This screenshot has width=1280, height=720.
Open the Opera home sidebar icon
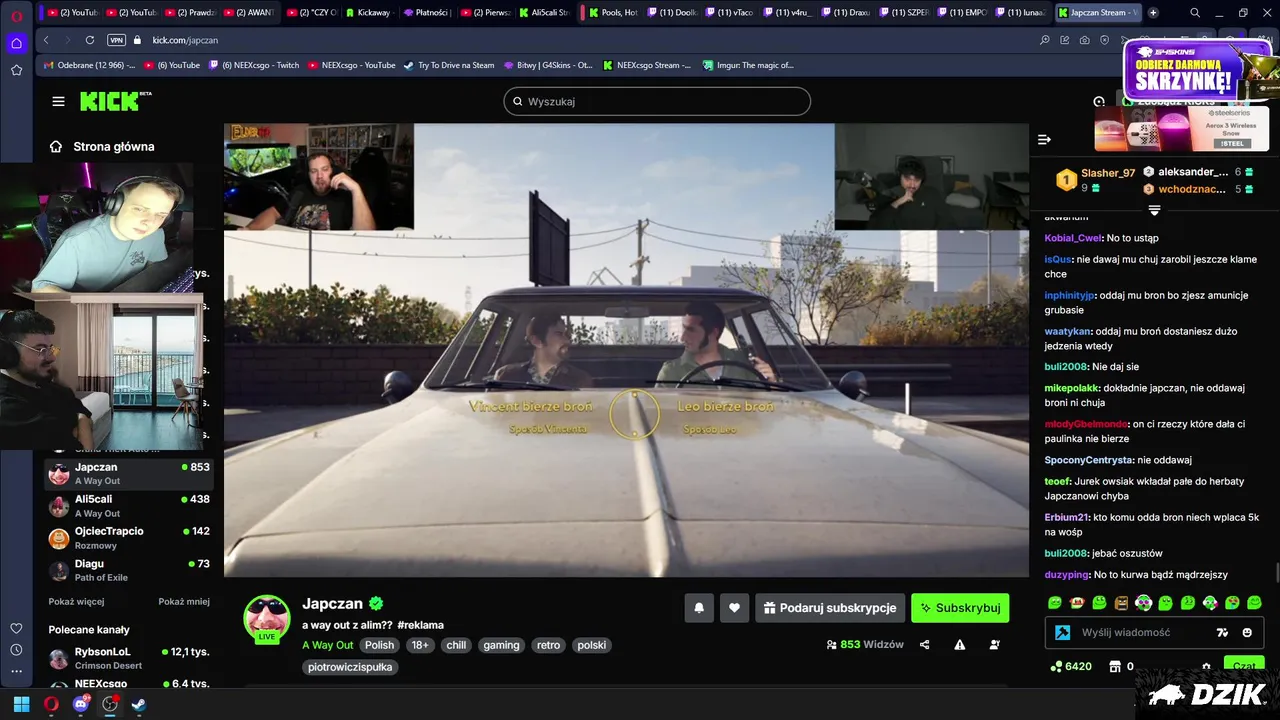coord(16,43)
